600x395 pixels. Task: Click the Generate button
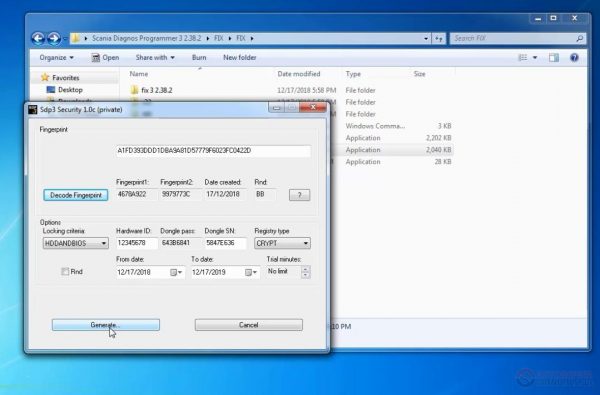pyautogui.click(x=106, y=325)
